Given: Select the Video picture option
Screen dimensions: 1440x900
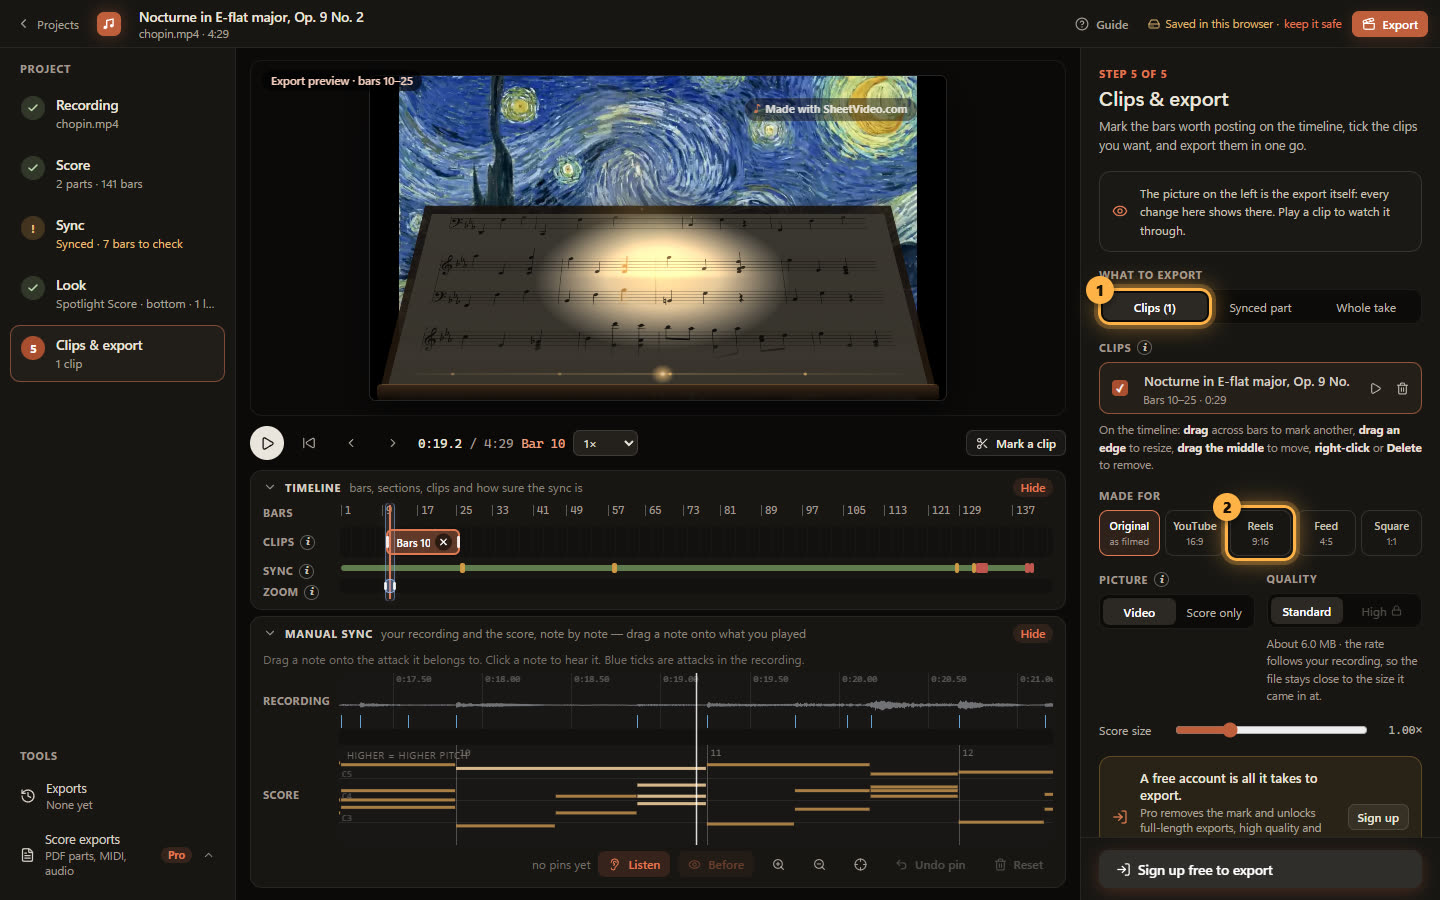Looking at the screenshot, I should coord(1139,613).
